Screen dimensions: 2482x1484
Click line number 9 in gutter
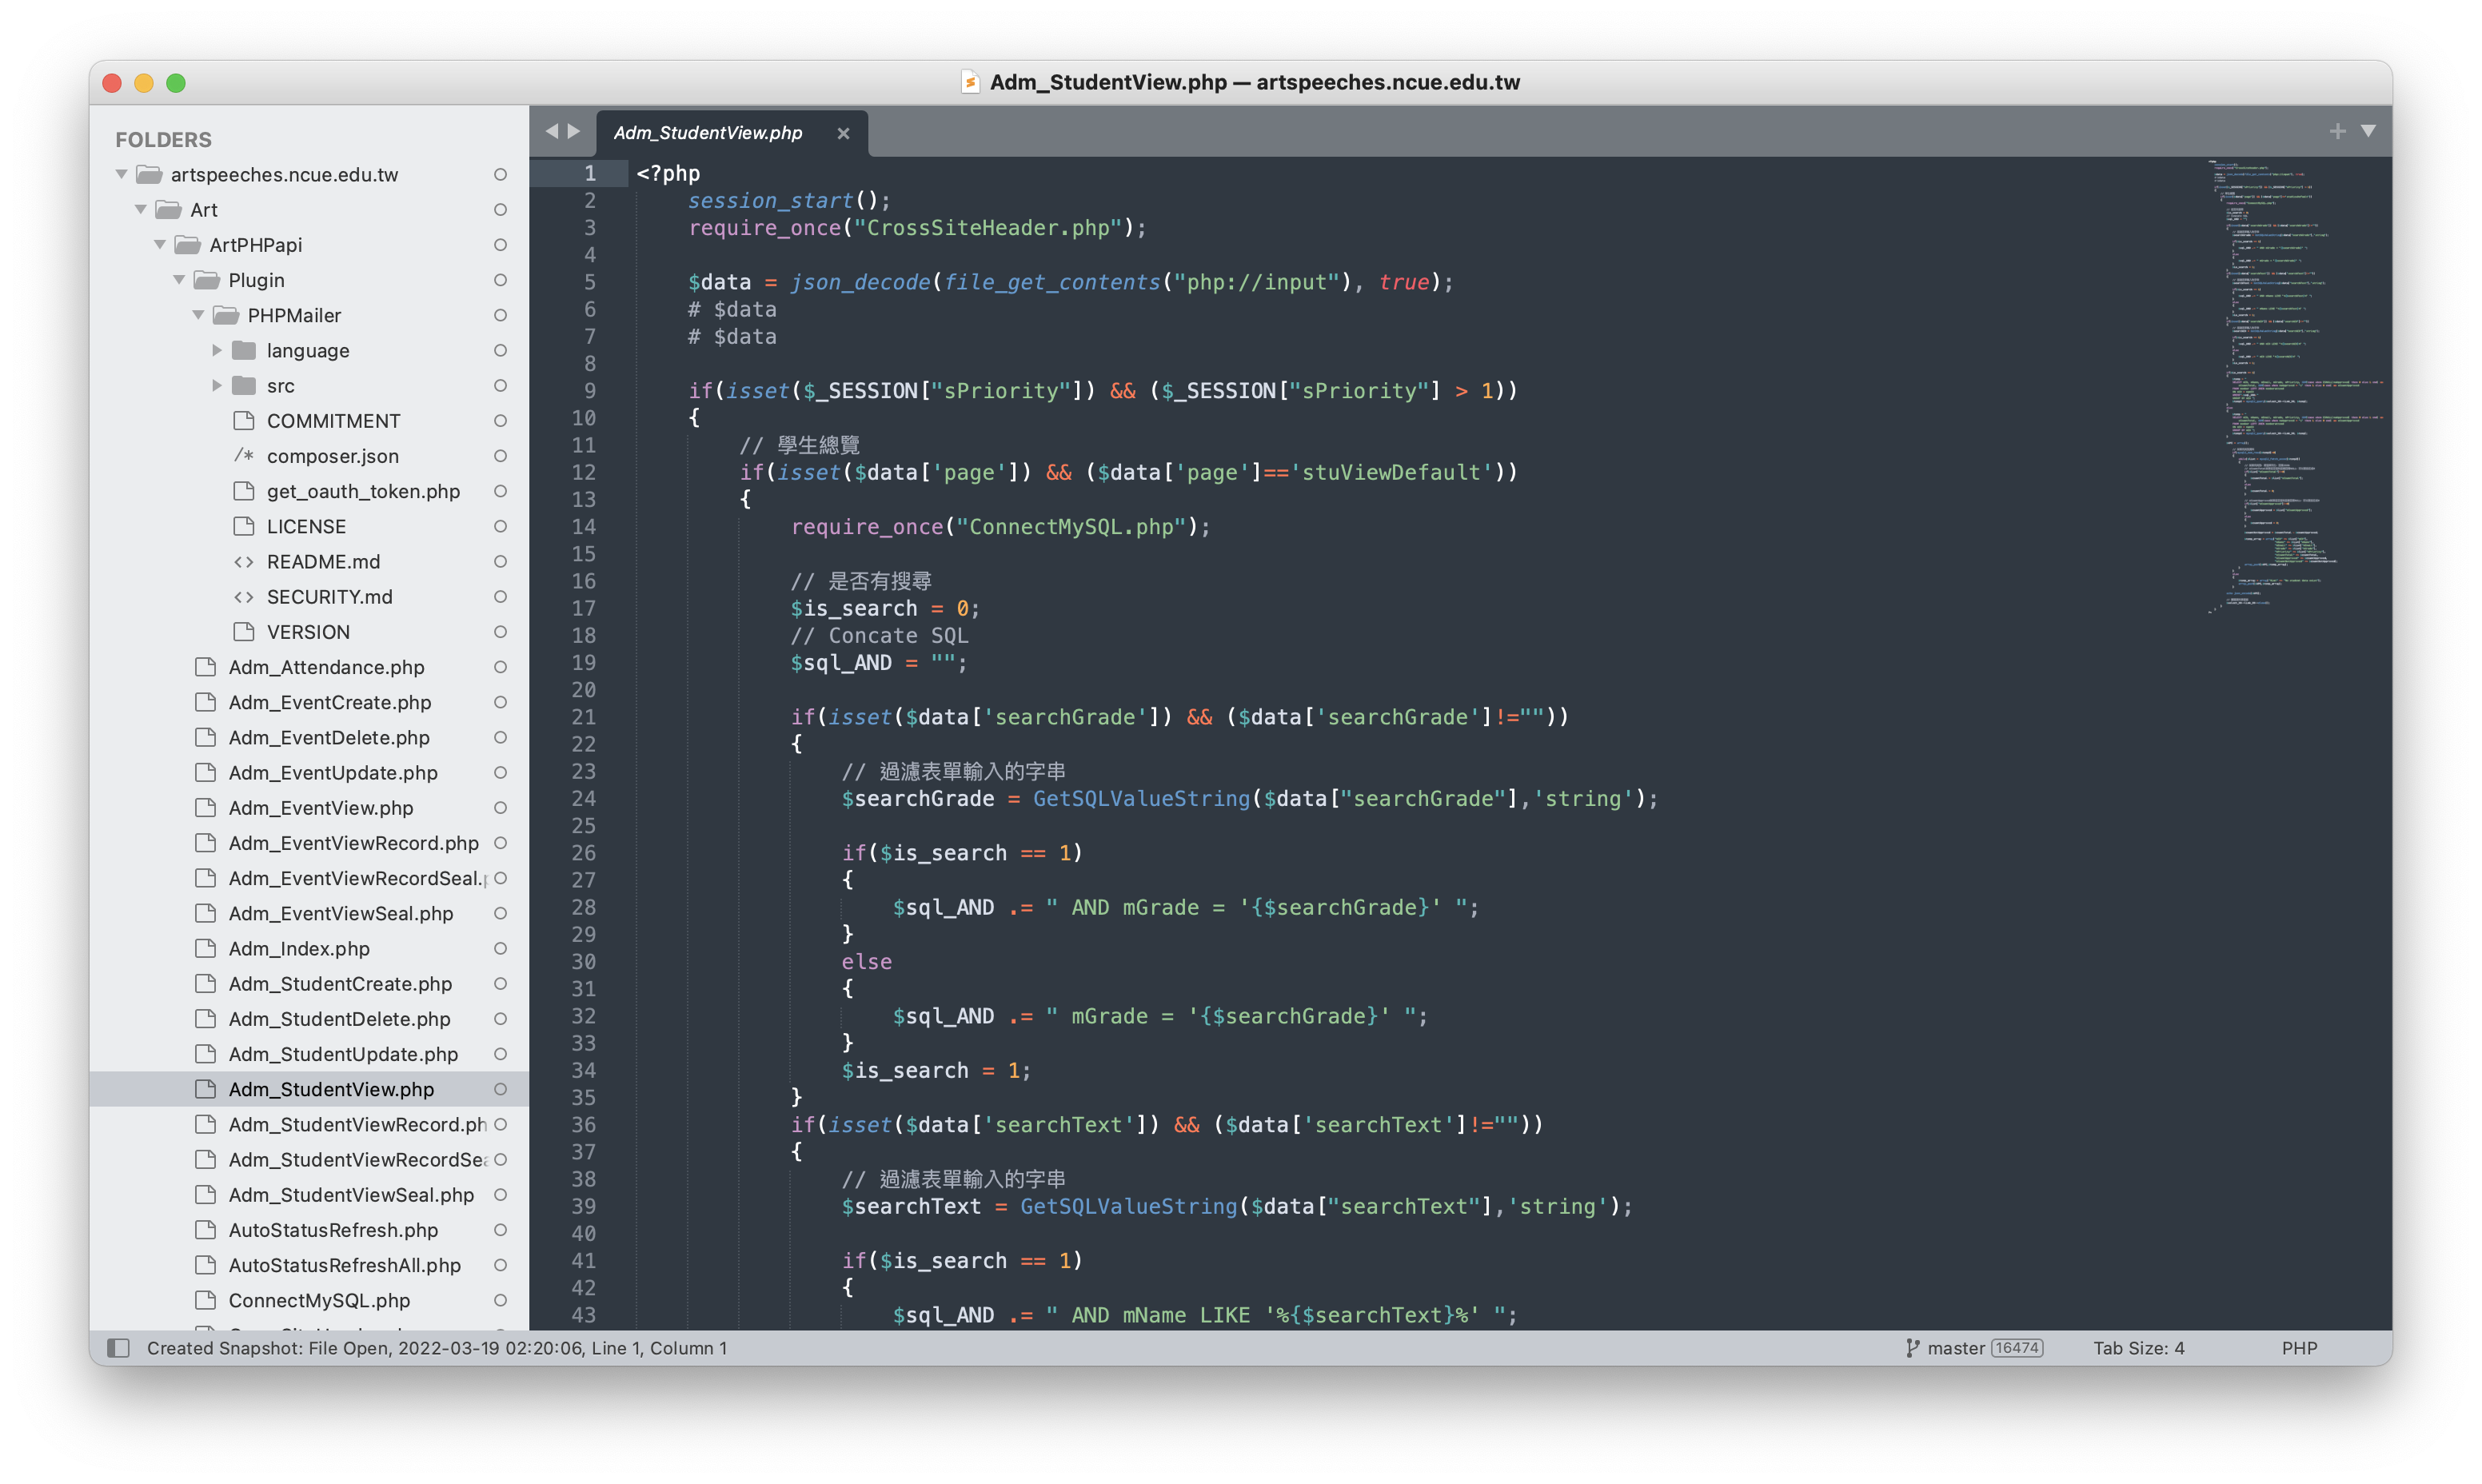click(589, 390)
